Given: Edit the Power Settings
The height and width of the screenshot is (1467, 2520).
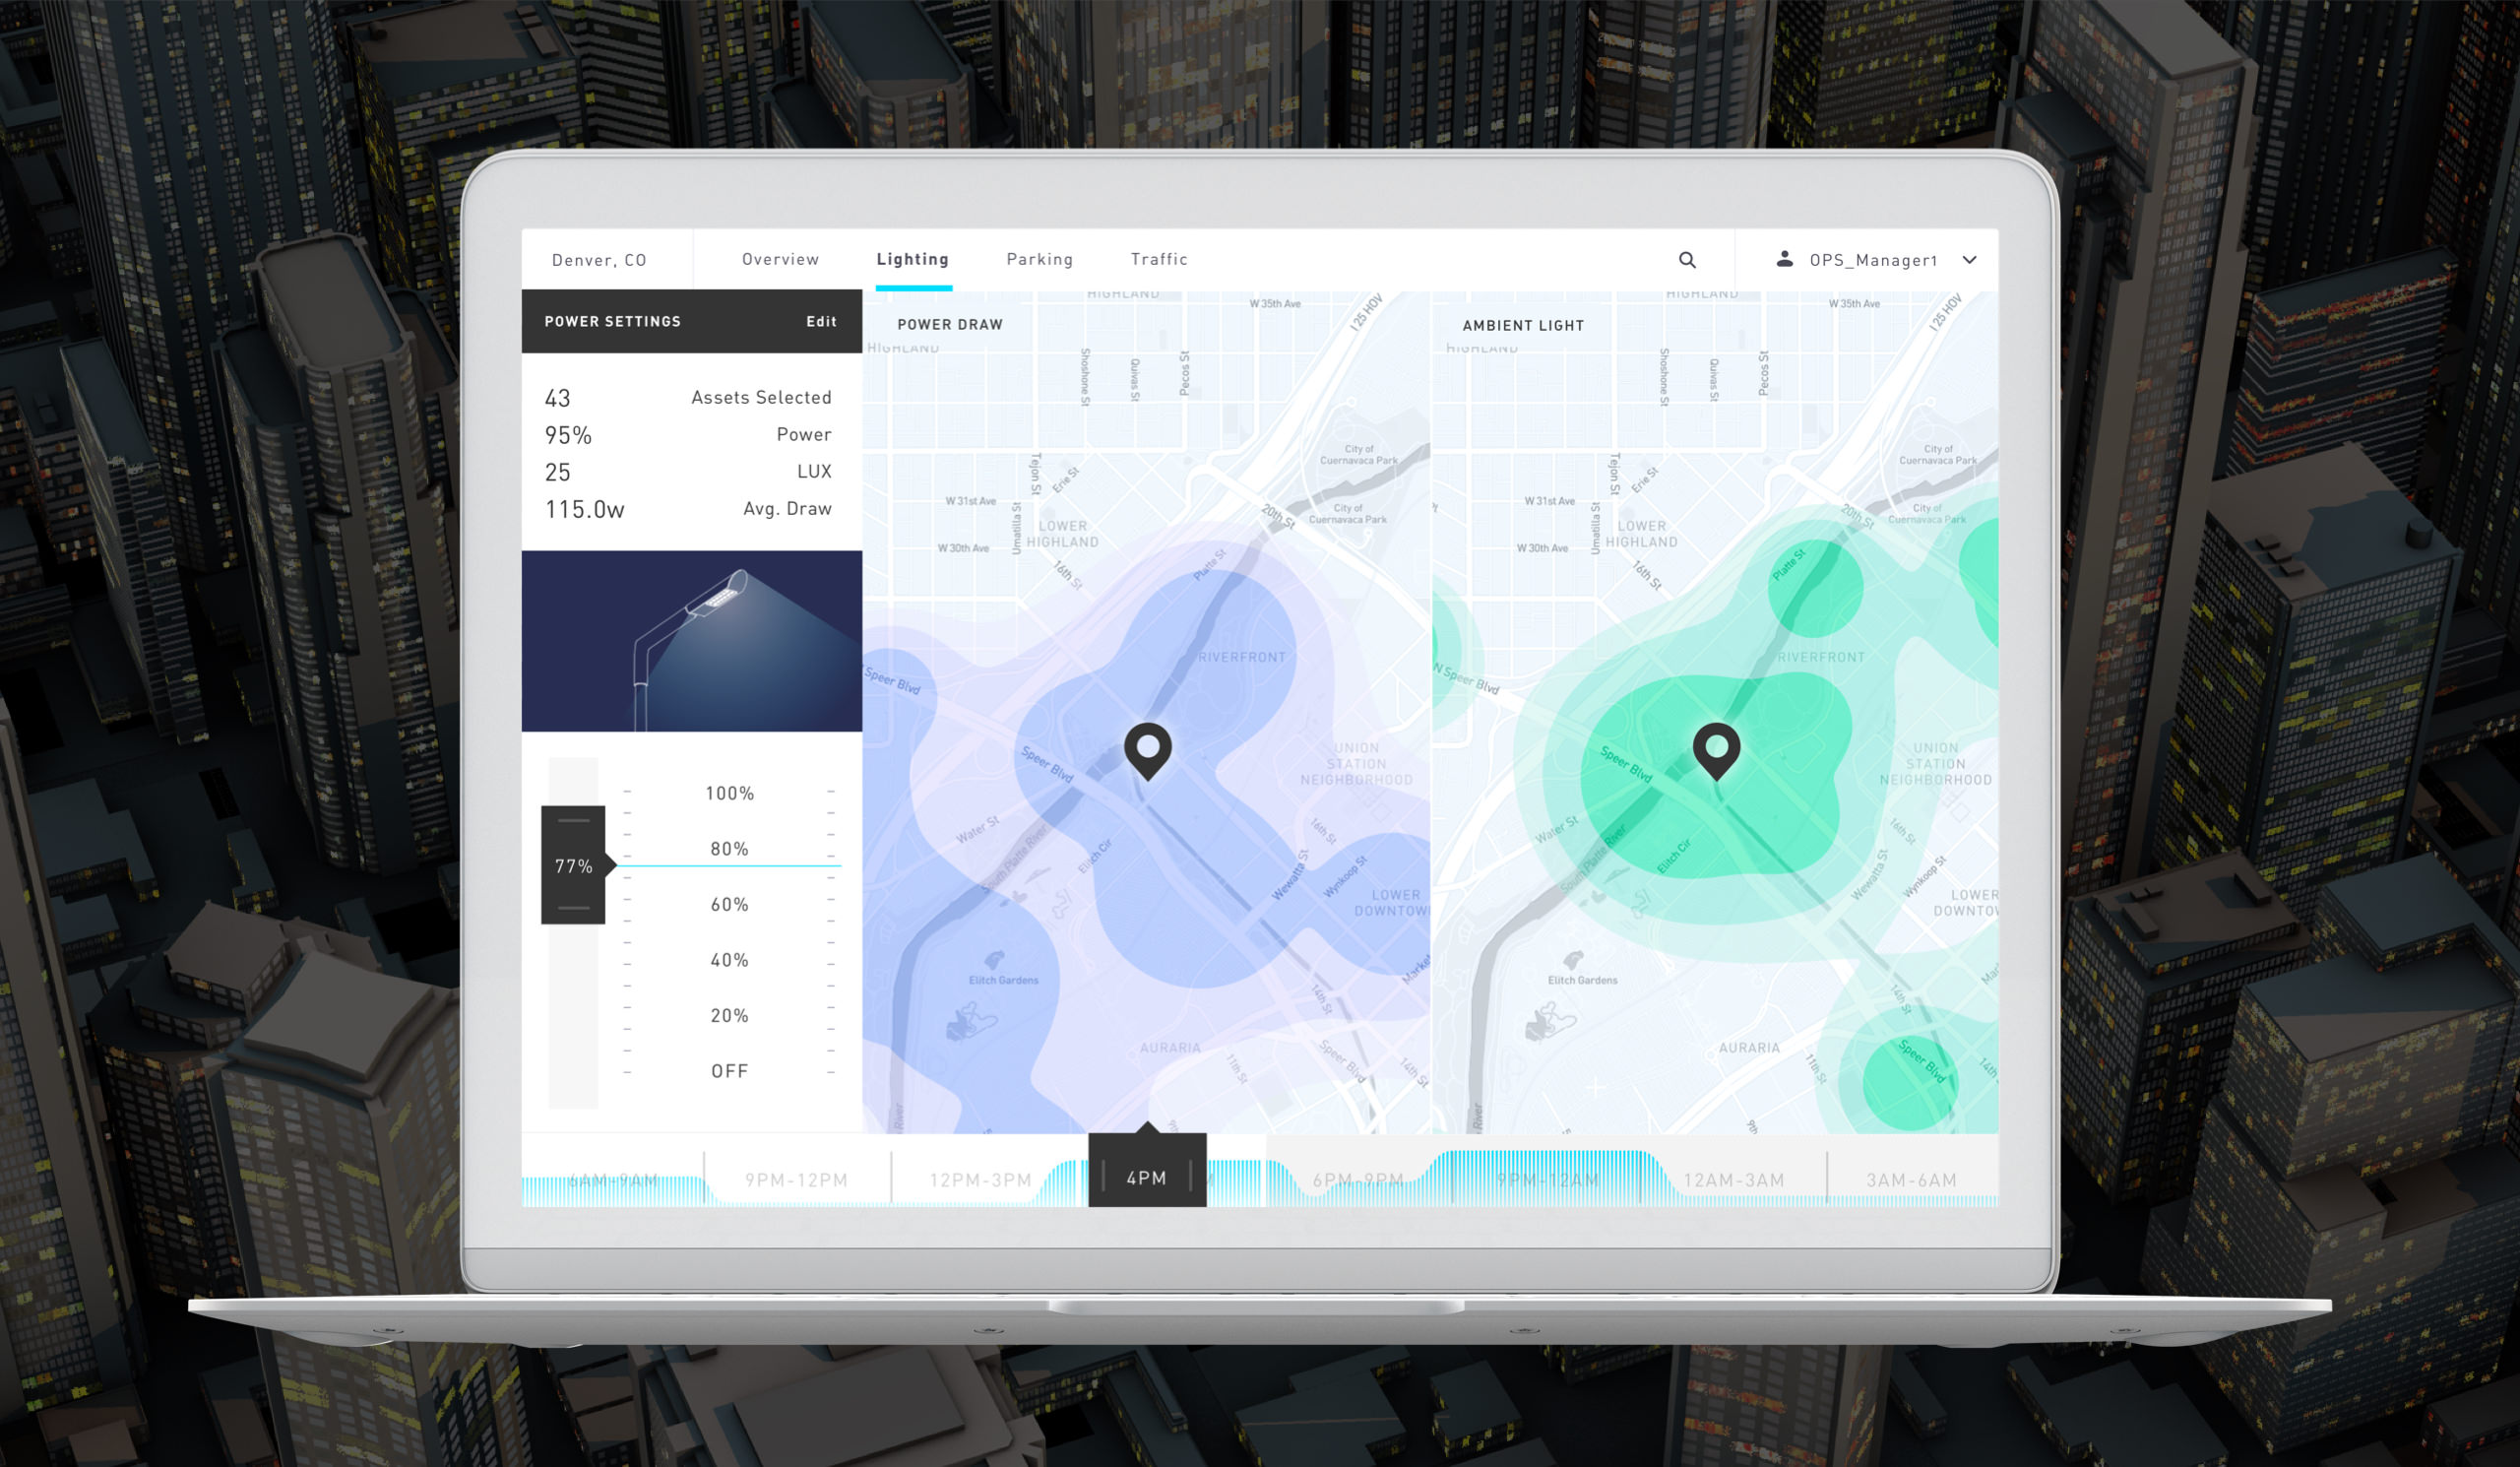Looking at the screenshot, I should [821, 321].
